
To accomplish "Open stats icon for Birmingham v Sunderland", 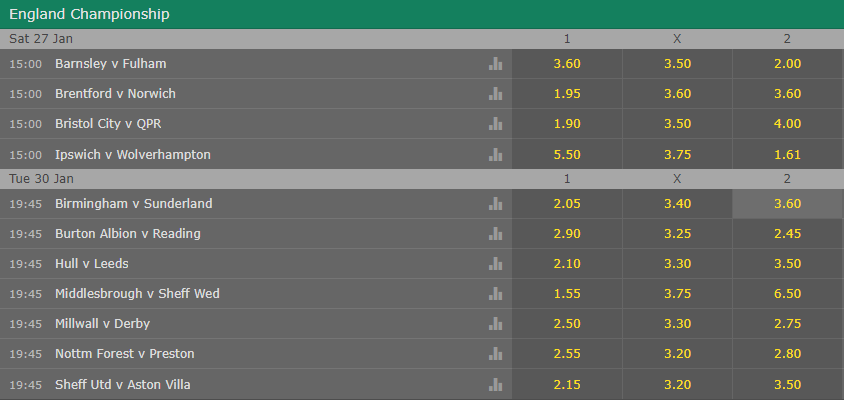I will pos(495,203).
